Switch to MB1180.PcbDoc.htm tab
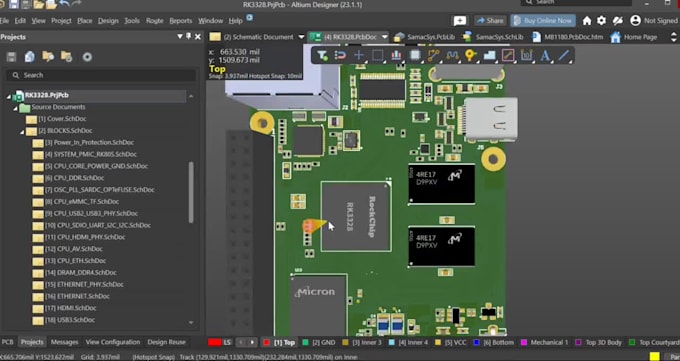Image resolution: width=680 pixels, height=361 pixels. 567,37
